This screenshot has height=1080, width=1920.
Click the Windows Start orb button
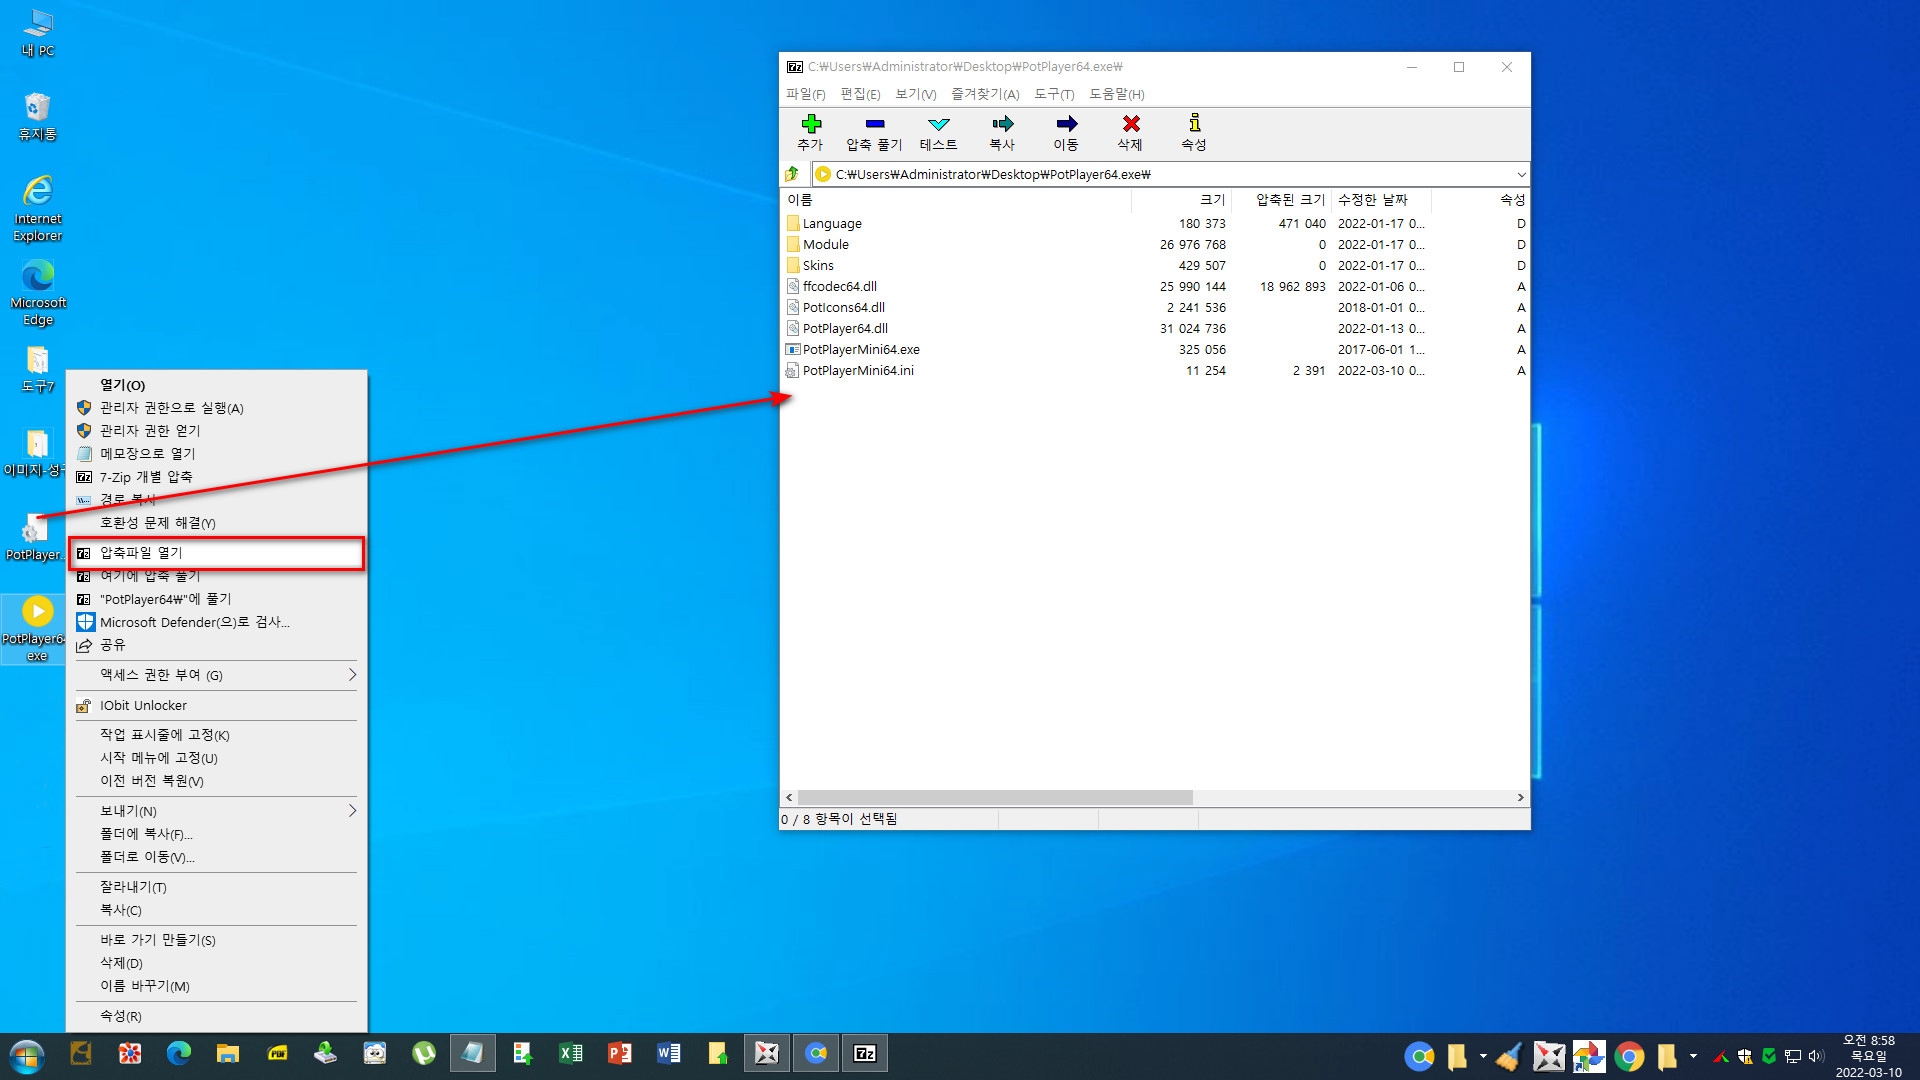[x=27, y=1056]
